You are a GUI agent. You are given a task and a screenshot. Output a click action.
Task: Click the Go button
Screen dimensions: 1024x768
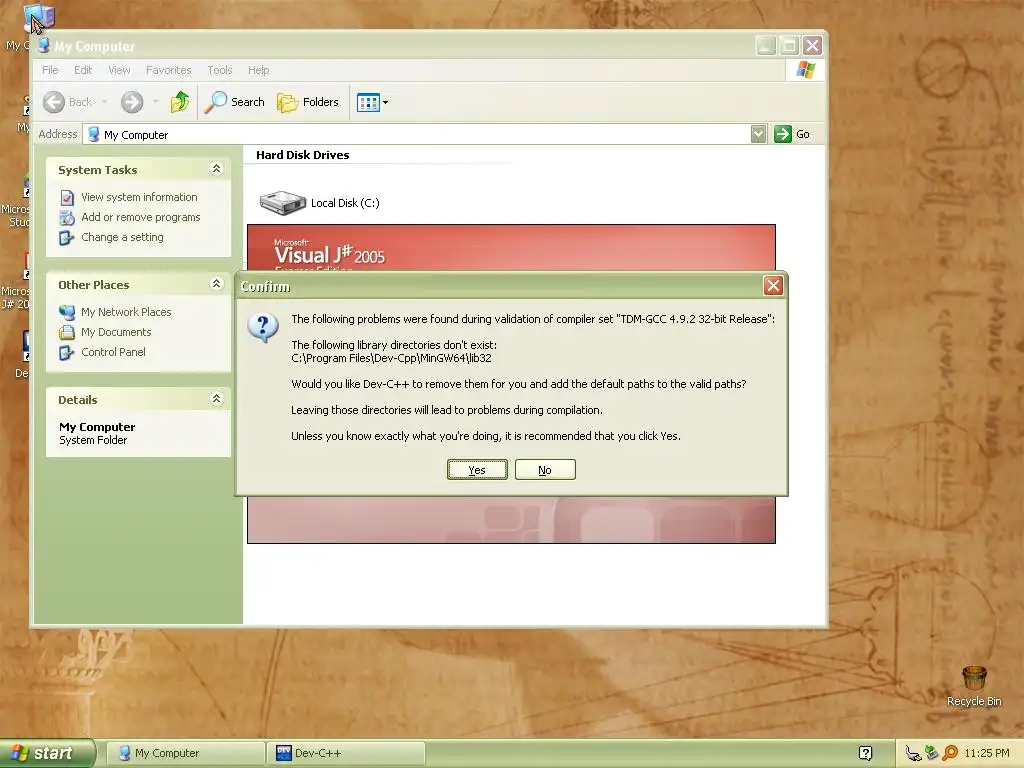click(x=792, y=135)
